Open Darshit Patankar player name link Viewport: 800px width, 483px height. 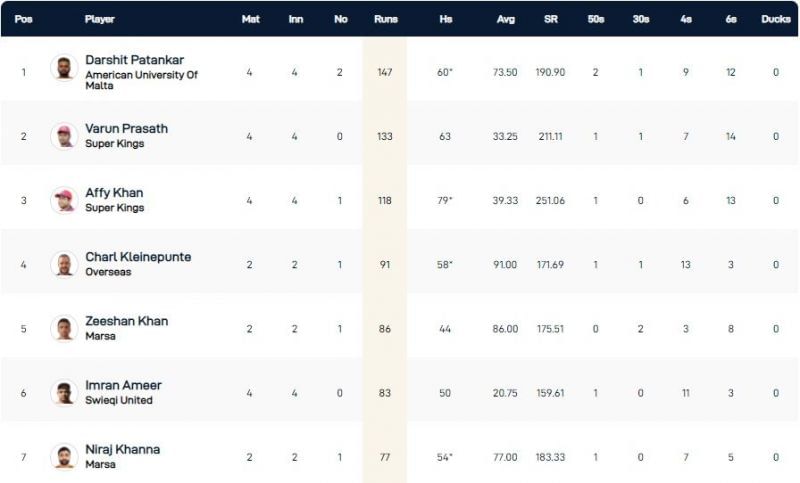(x=133, y=59)
